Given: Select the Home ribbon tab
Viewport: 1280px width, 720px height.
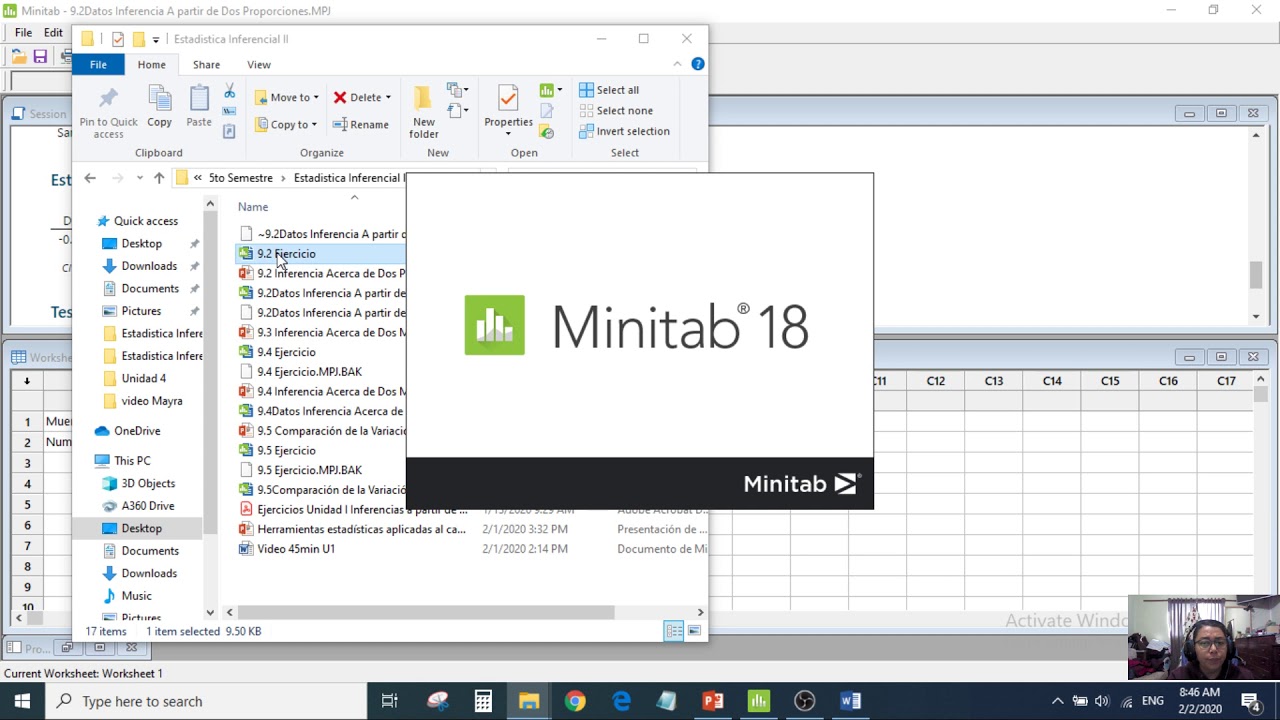Looking at the screenshot, I should 152,65.
